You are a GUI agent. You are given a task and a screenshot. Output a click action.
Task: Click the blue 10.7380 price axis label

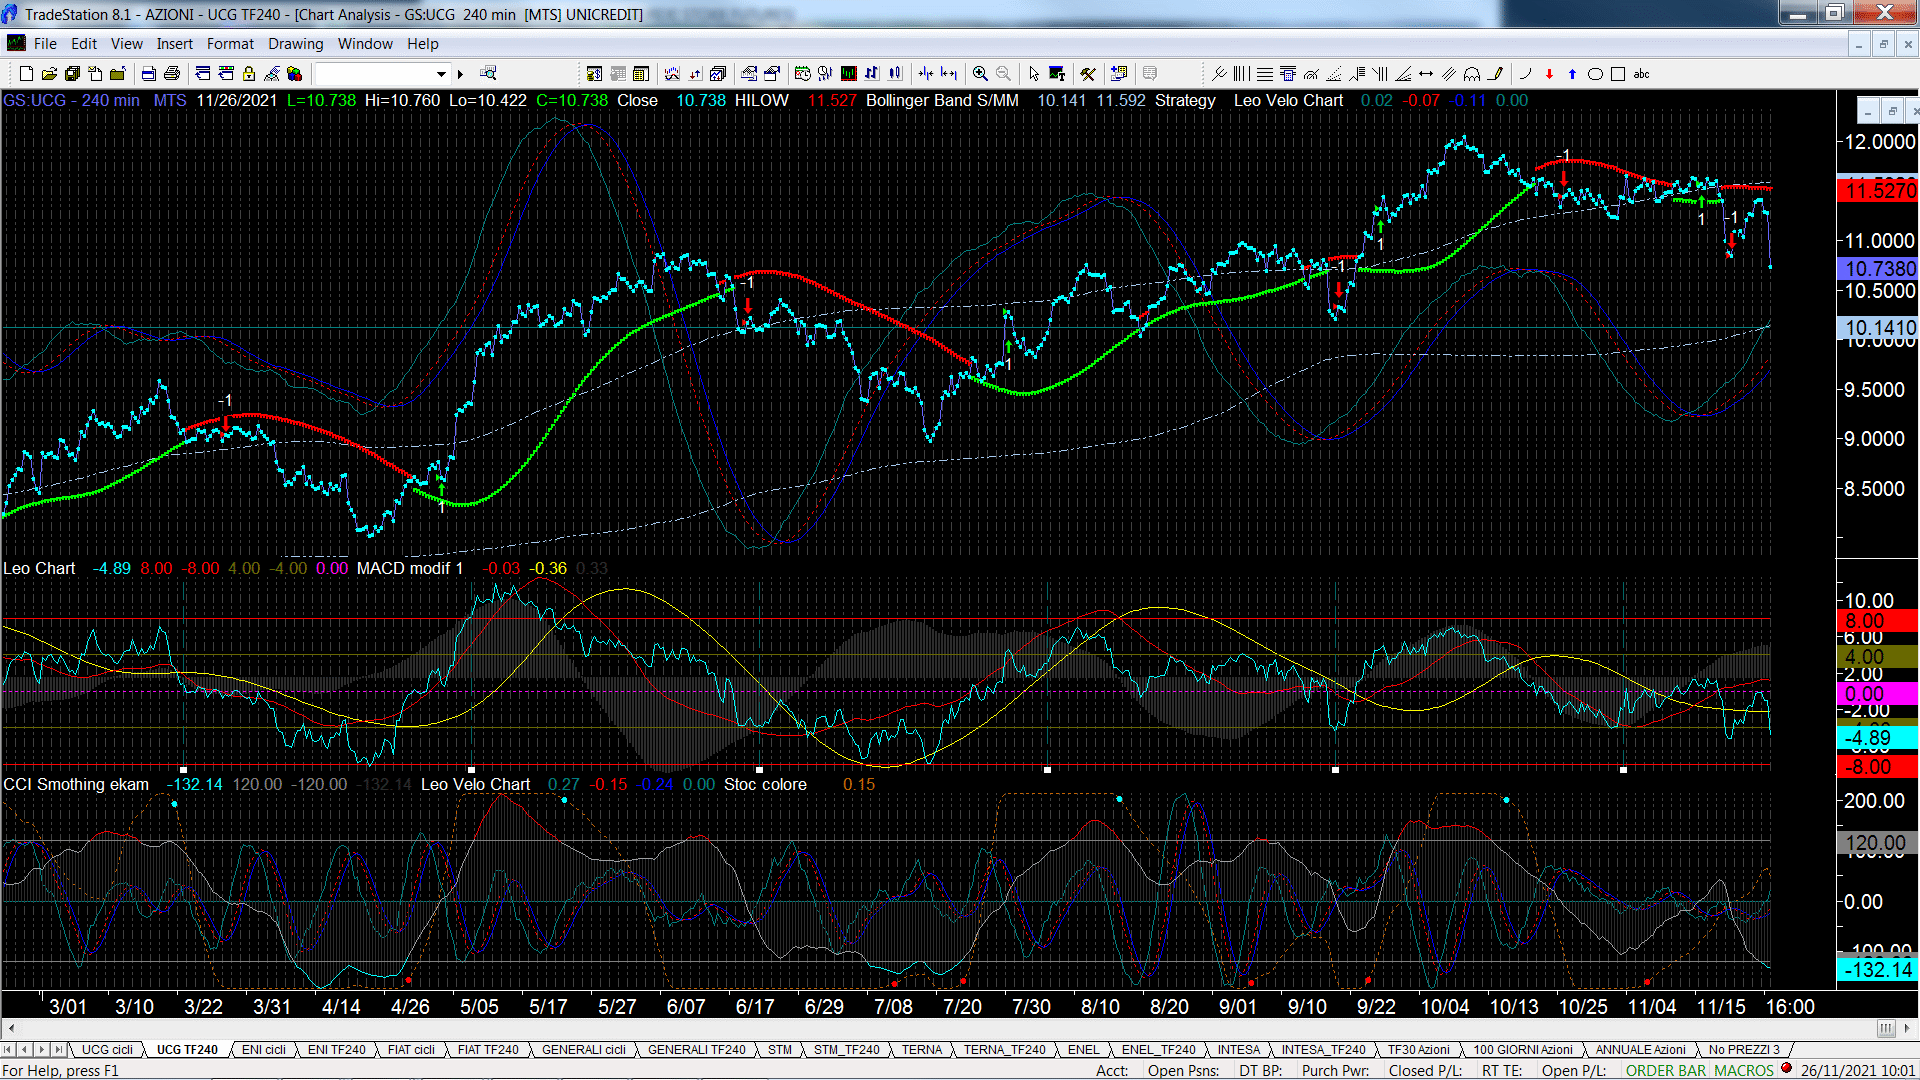pyautogui.click(x=1878, y=268)
